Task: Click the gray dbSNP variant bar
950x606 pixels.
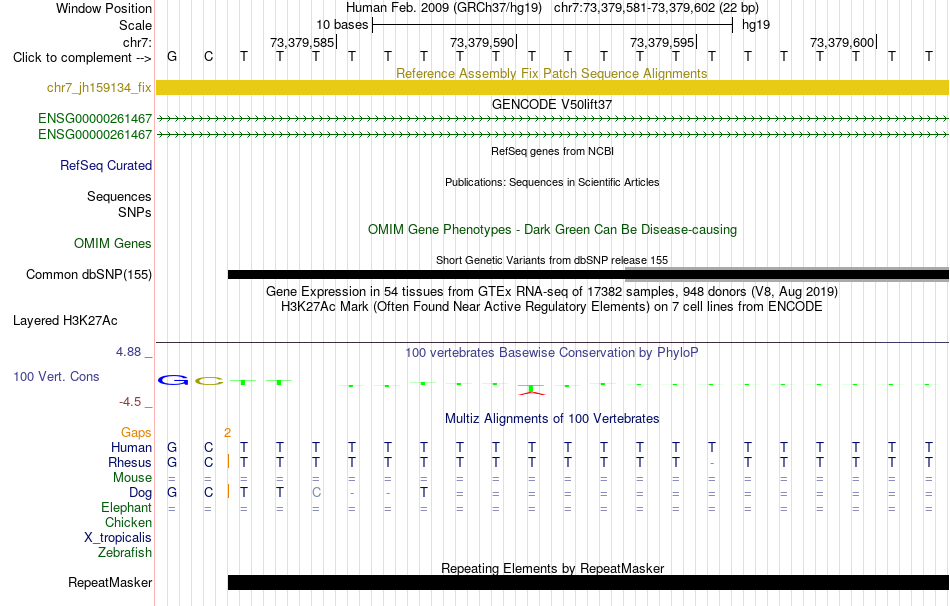Action: 786,275
